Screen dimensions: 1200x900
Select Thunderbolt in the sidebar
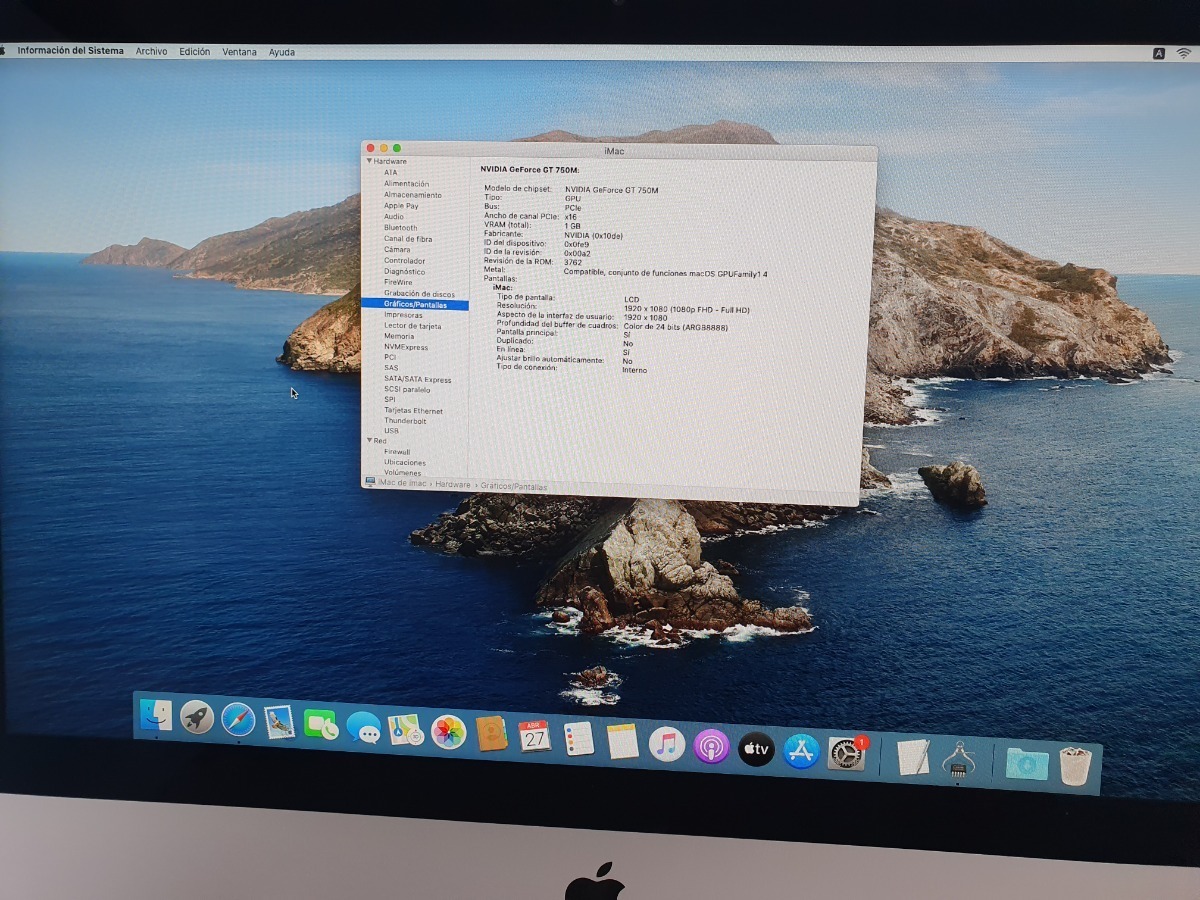pyautogui.click(x=406, y=421)
